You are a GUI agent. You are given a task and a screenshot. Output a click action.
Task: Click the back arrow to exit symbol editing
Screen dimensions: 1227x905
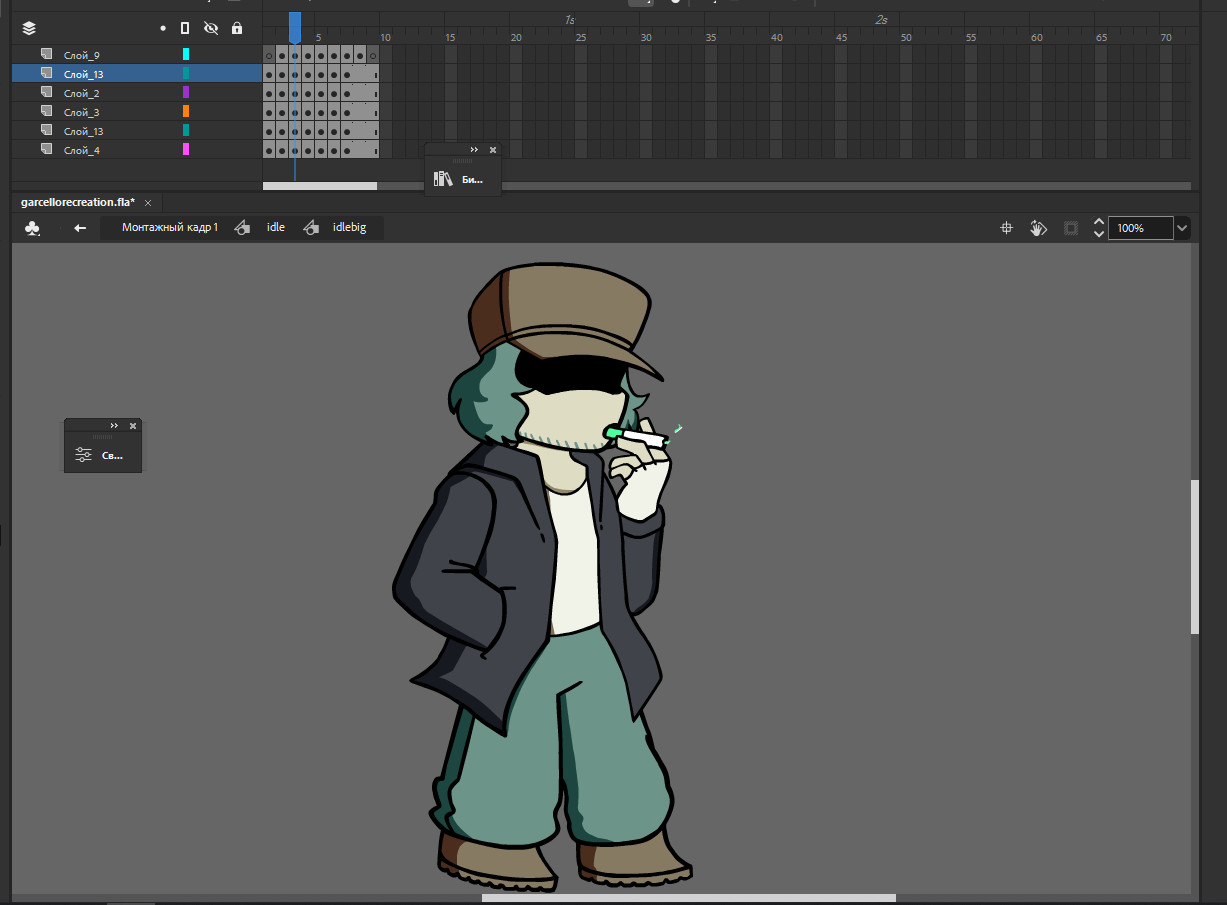tap(80, 227)
